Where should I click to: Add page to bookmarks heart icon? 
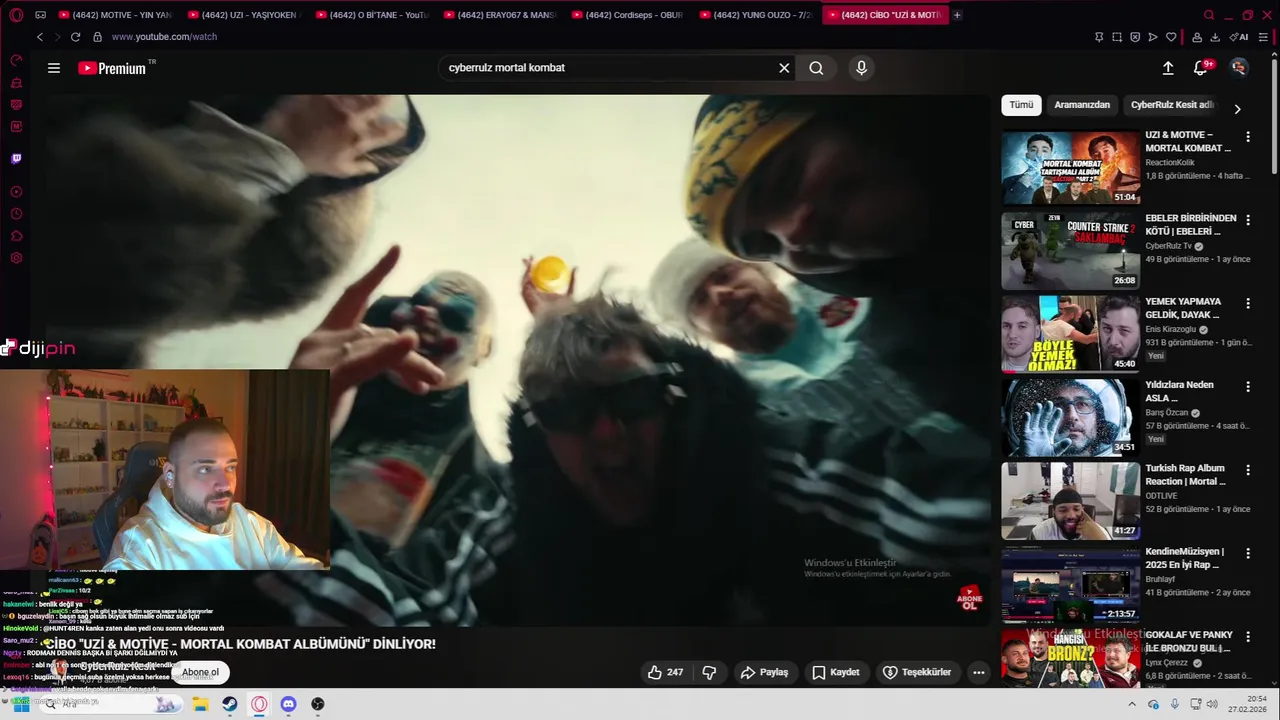pos(1171,37)
